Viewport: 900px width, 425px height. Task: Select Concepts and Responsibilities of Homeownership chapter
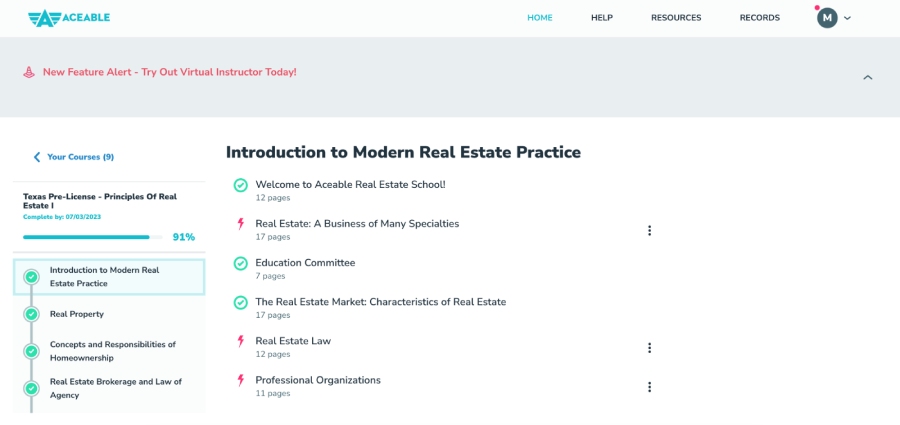coord(112,351)
